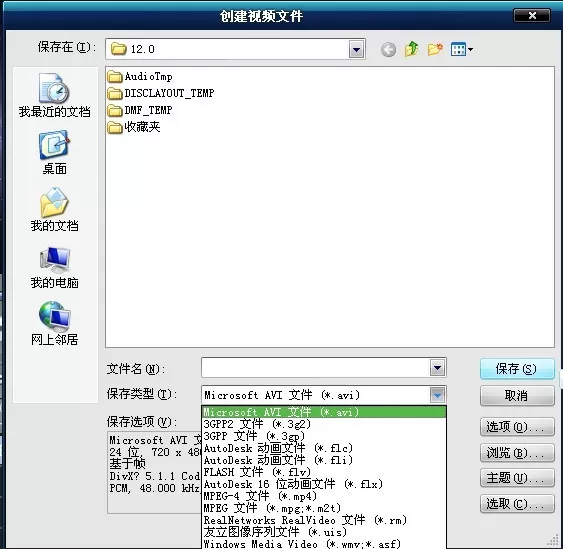563x549 pixels.
Task: Select the DMF_TEMP folder
Action: pos(140,110)
